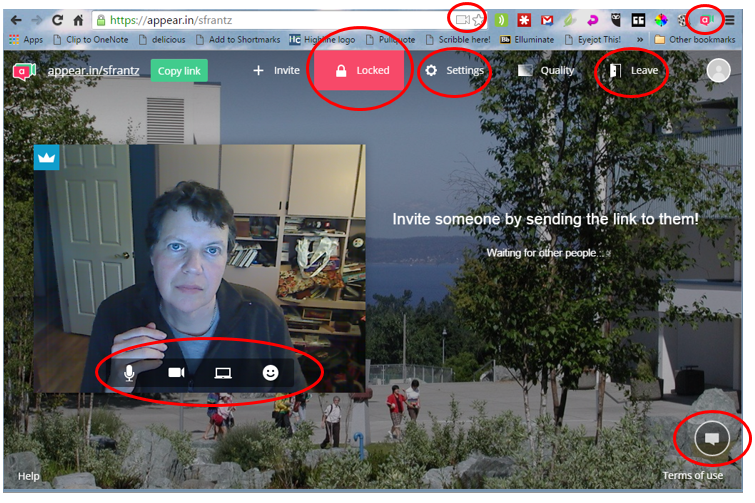The image size is (755, 503).
Task: Click the appear.in extension icon in toolbar
Action: tap(706, 20)
